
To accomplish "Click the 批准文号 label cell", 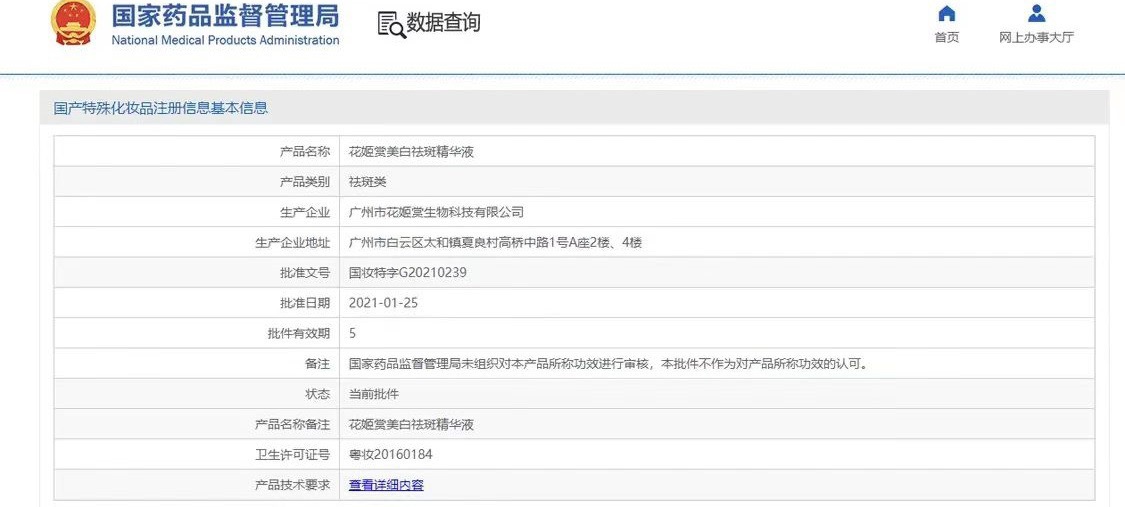I will (x=197, y=273).
